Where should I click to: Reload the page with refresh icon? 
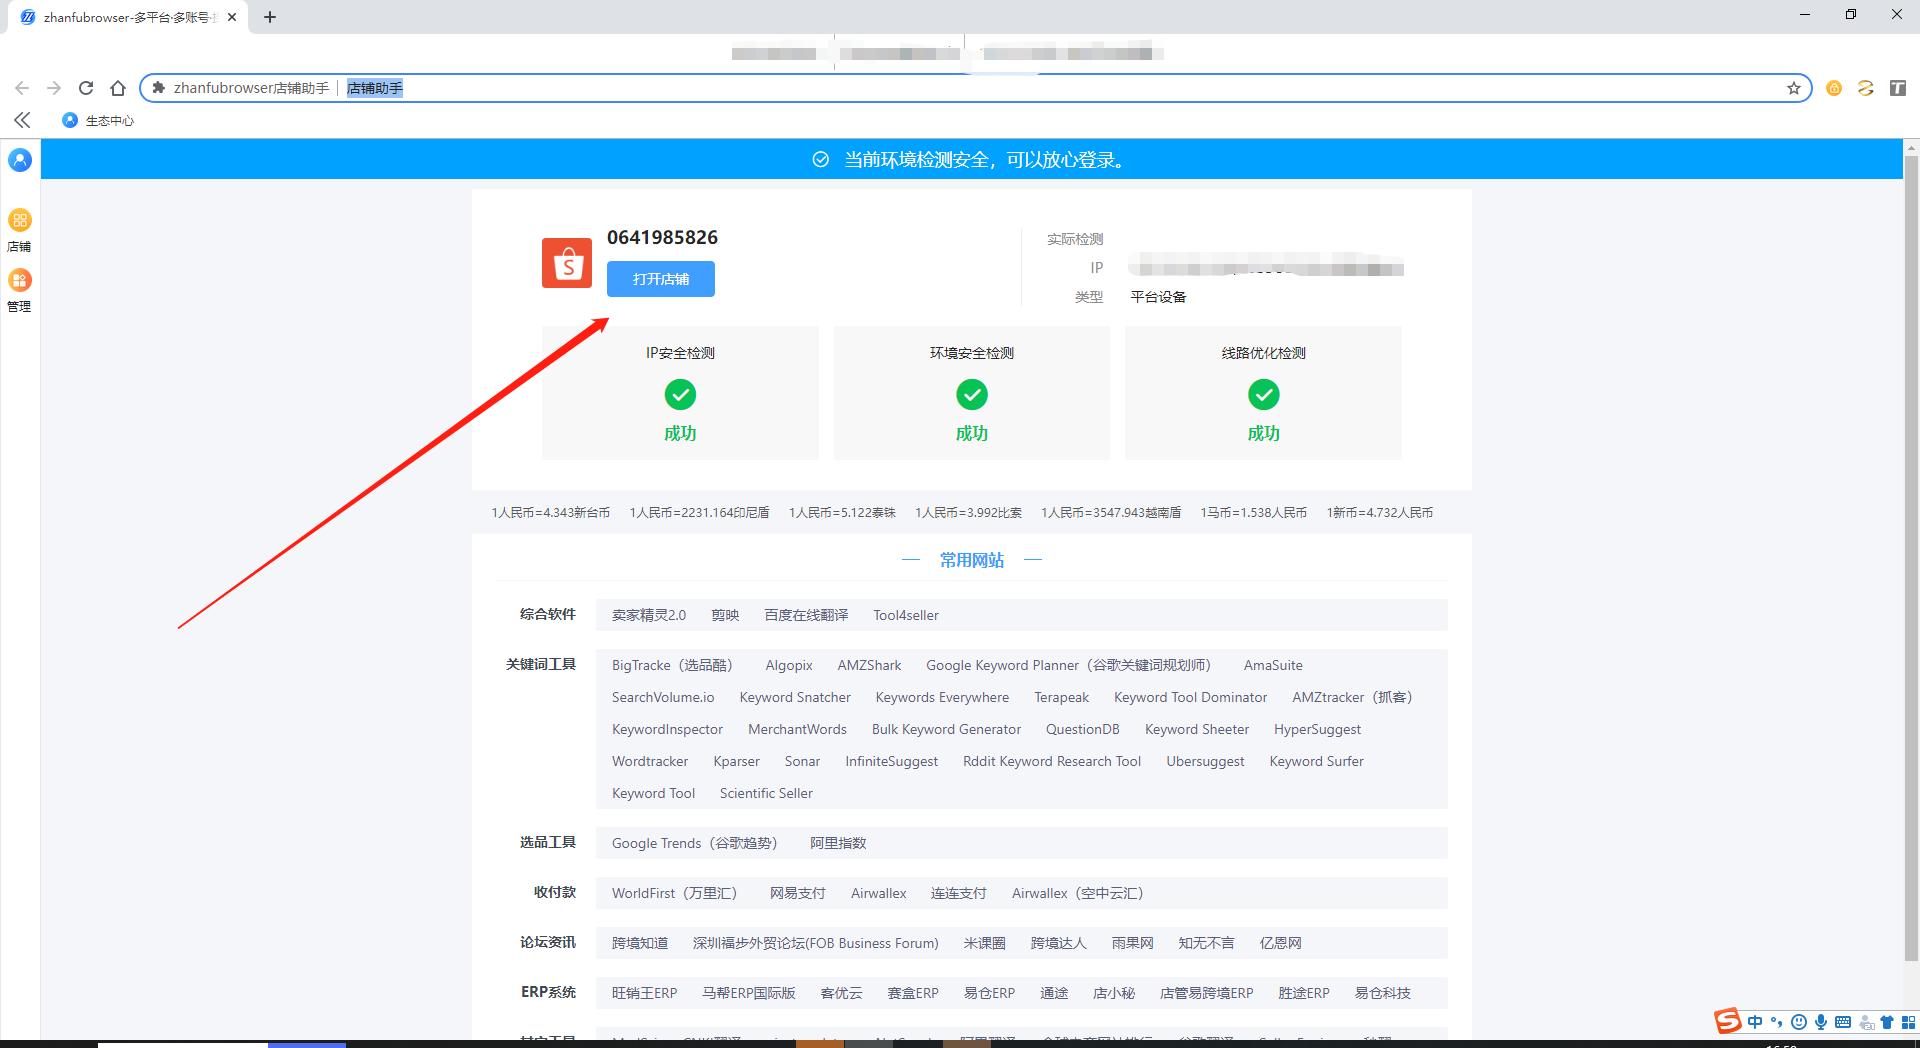[x=86, y=88]
